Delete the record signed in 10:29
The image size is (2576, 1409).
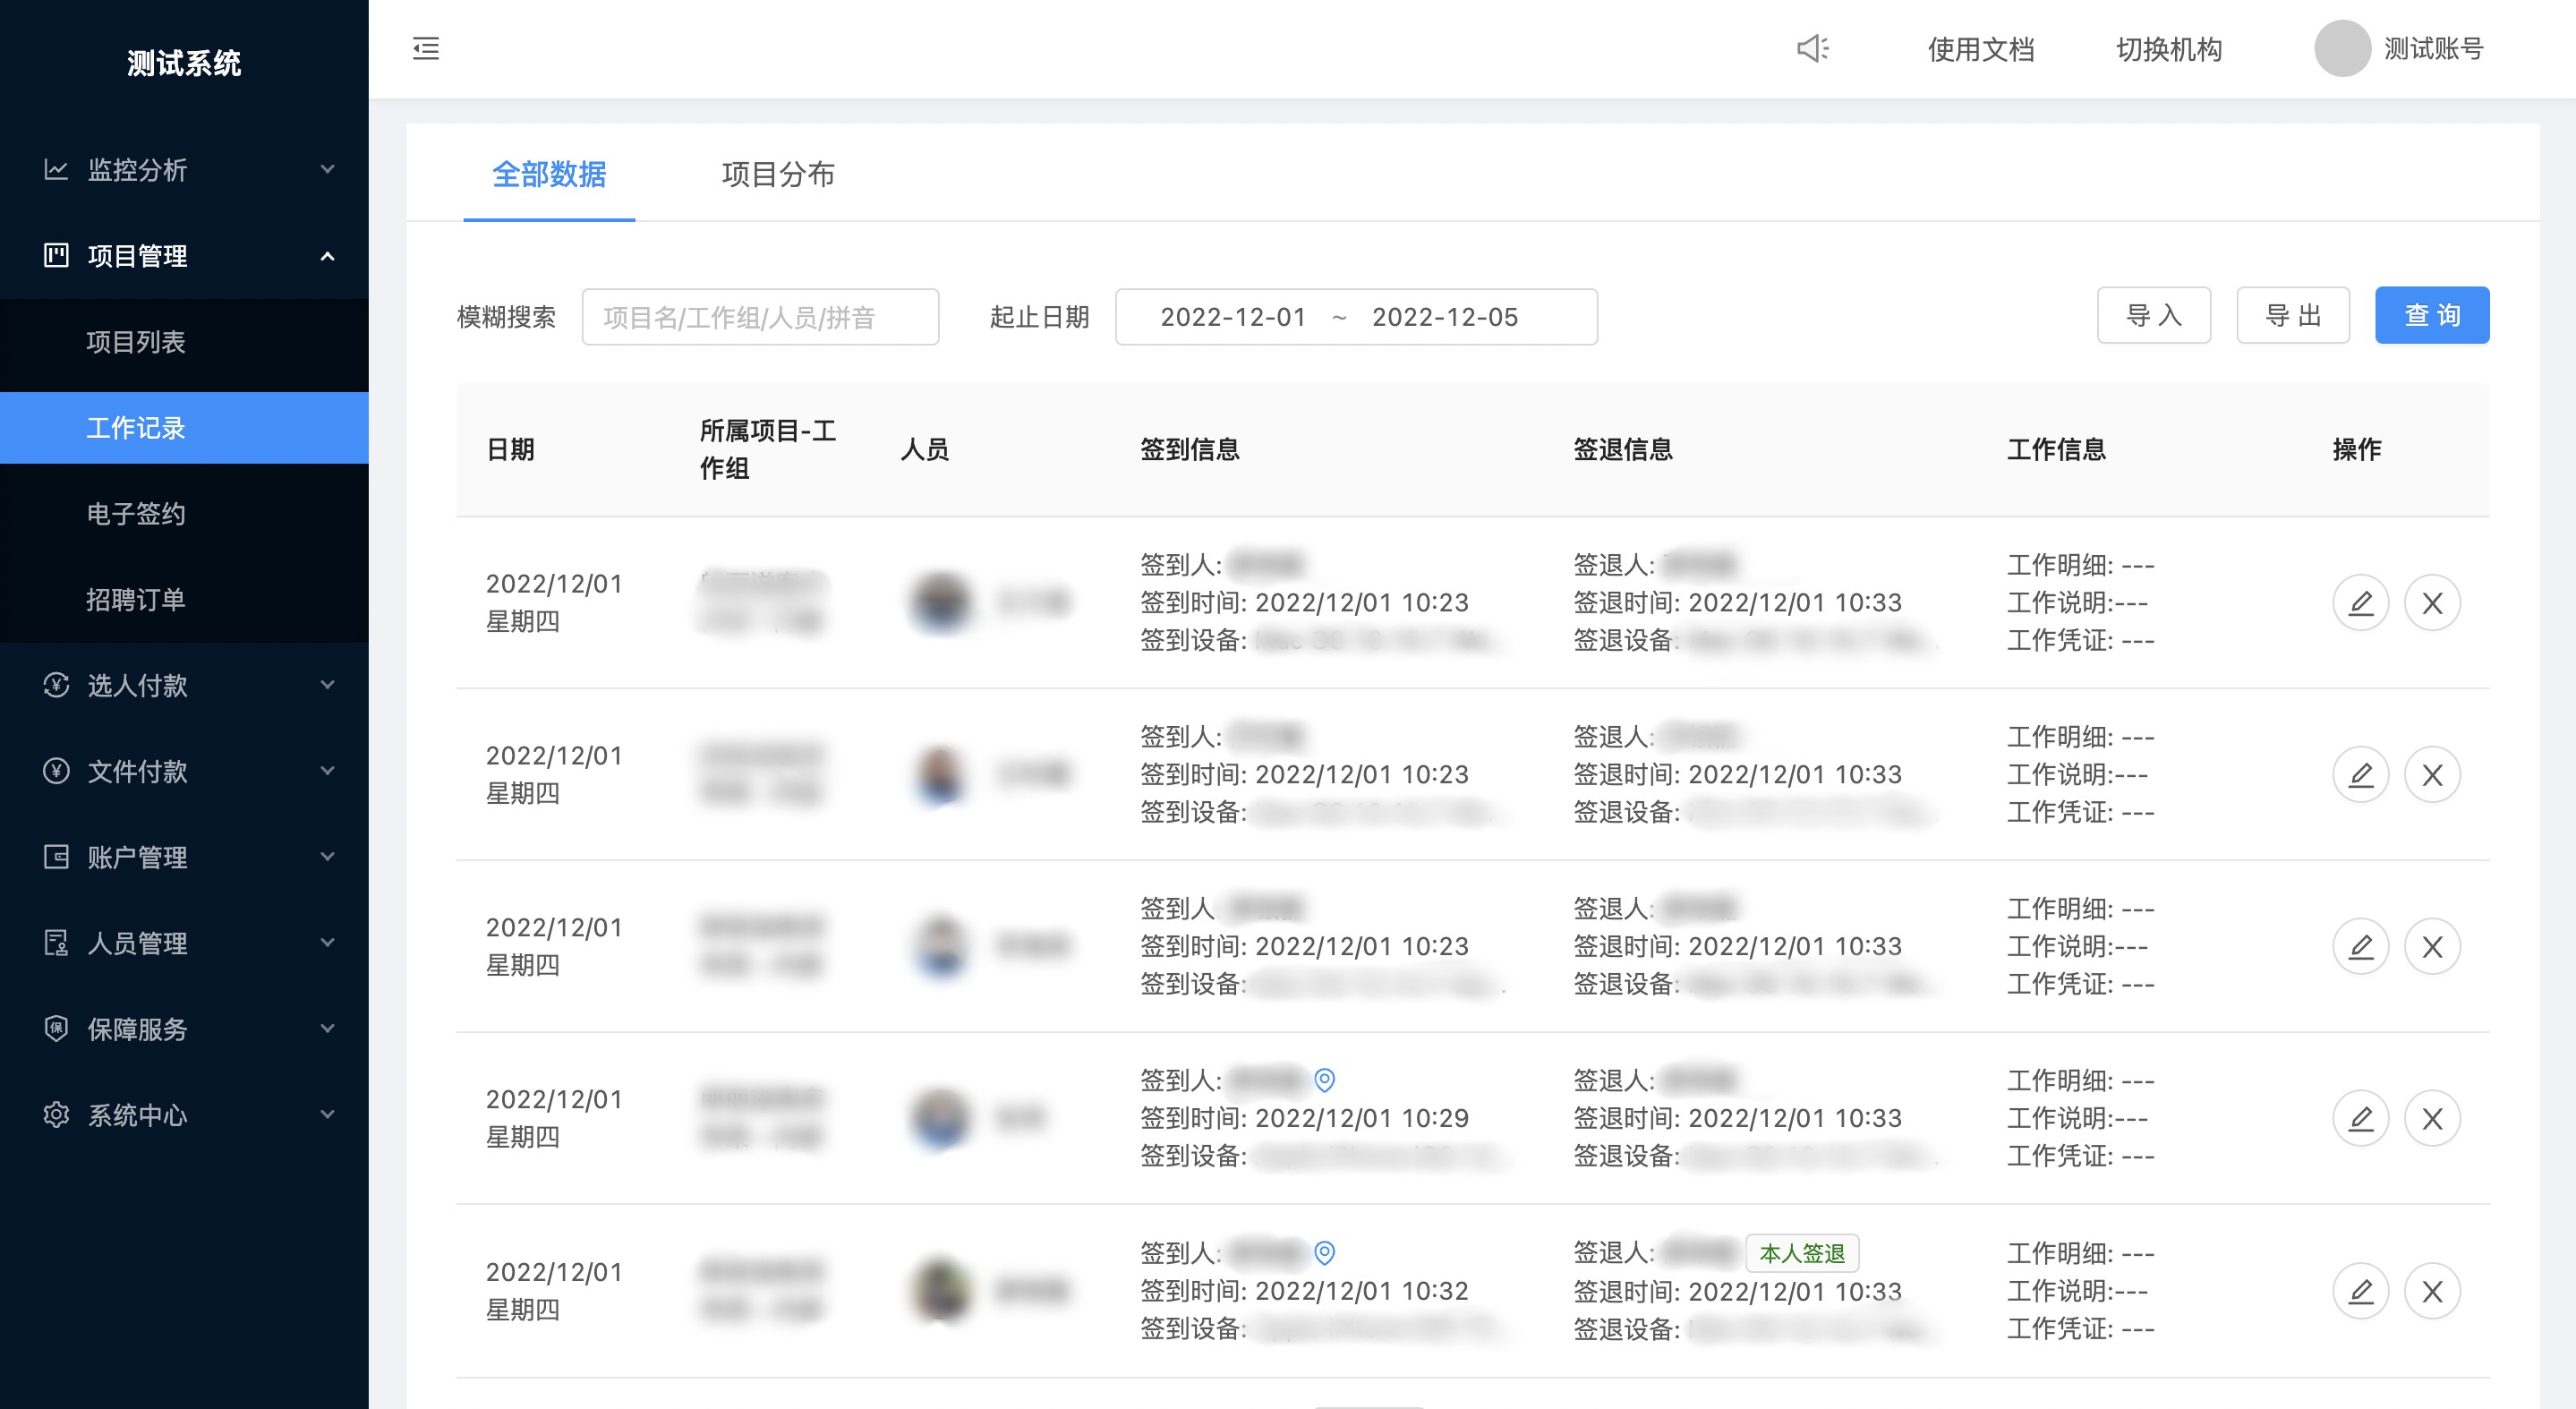pyautogui.click(x=2432, y=1119)
